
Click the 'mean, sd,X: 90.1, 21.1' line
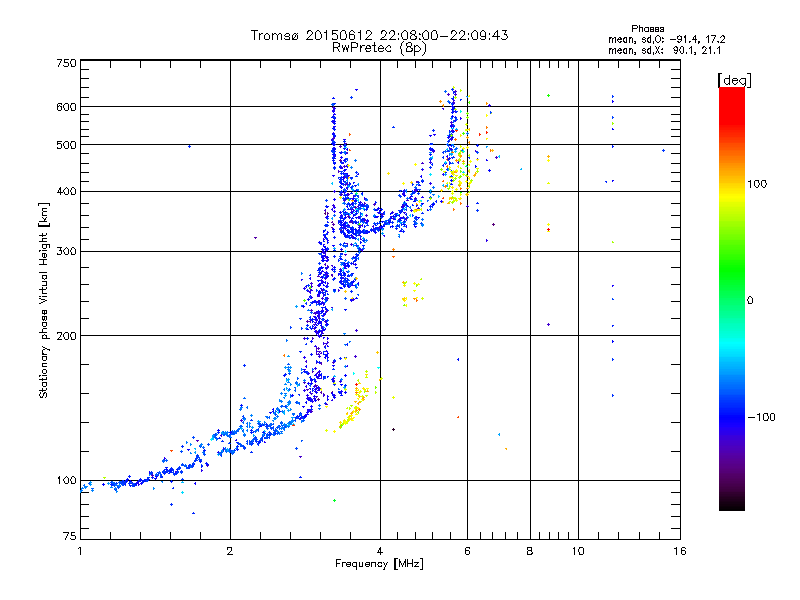click(x=664, y=50)
